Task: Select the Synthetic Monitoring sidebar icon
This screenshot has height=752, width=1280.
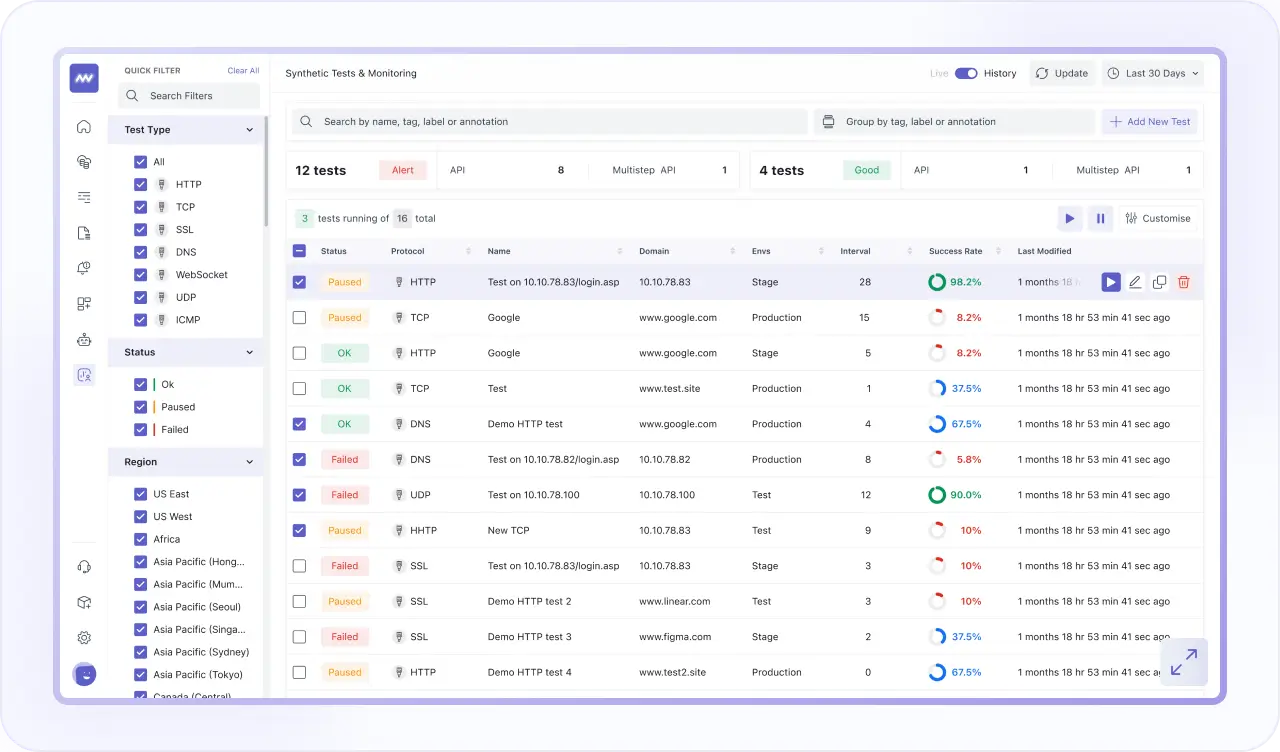Action: tap(84, 375)
